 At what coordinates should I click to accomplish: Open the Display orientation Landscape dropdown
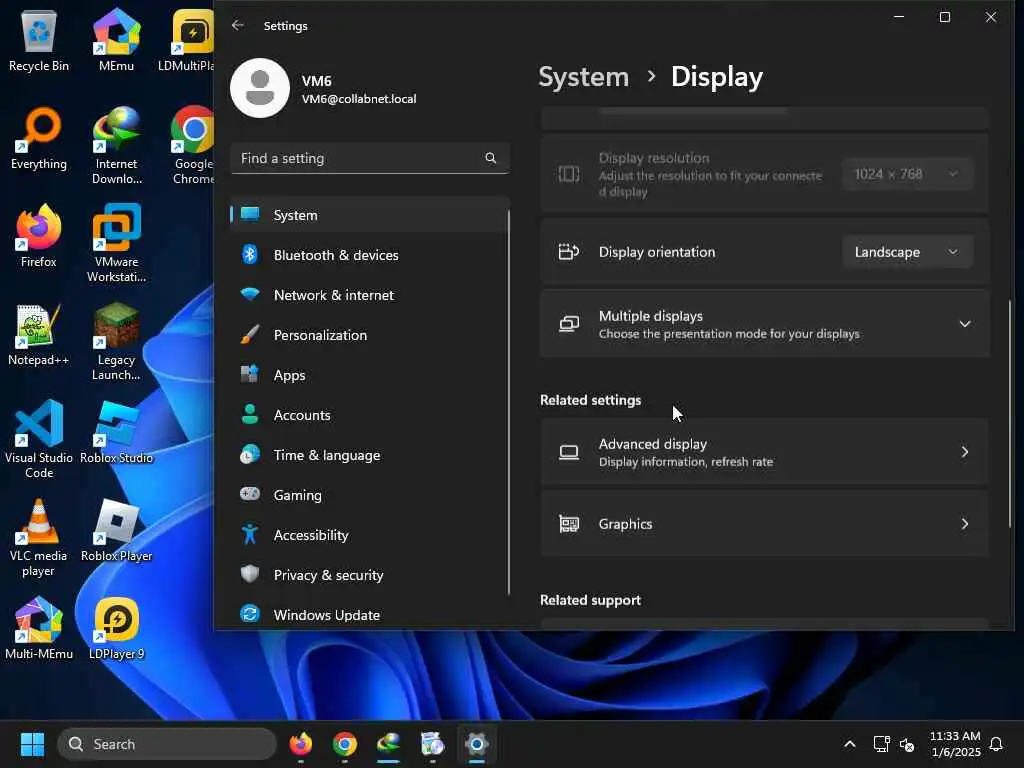tap(907, 252)
